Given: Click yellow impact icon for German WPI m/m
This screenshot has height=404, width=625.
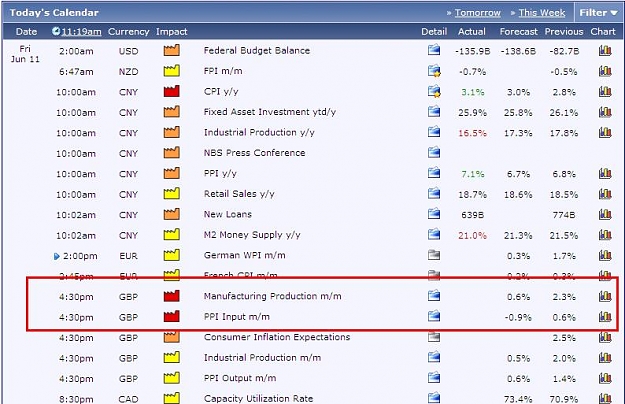Looking at the screenshot, I should coord(171,255).
